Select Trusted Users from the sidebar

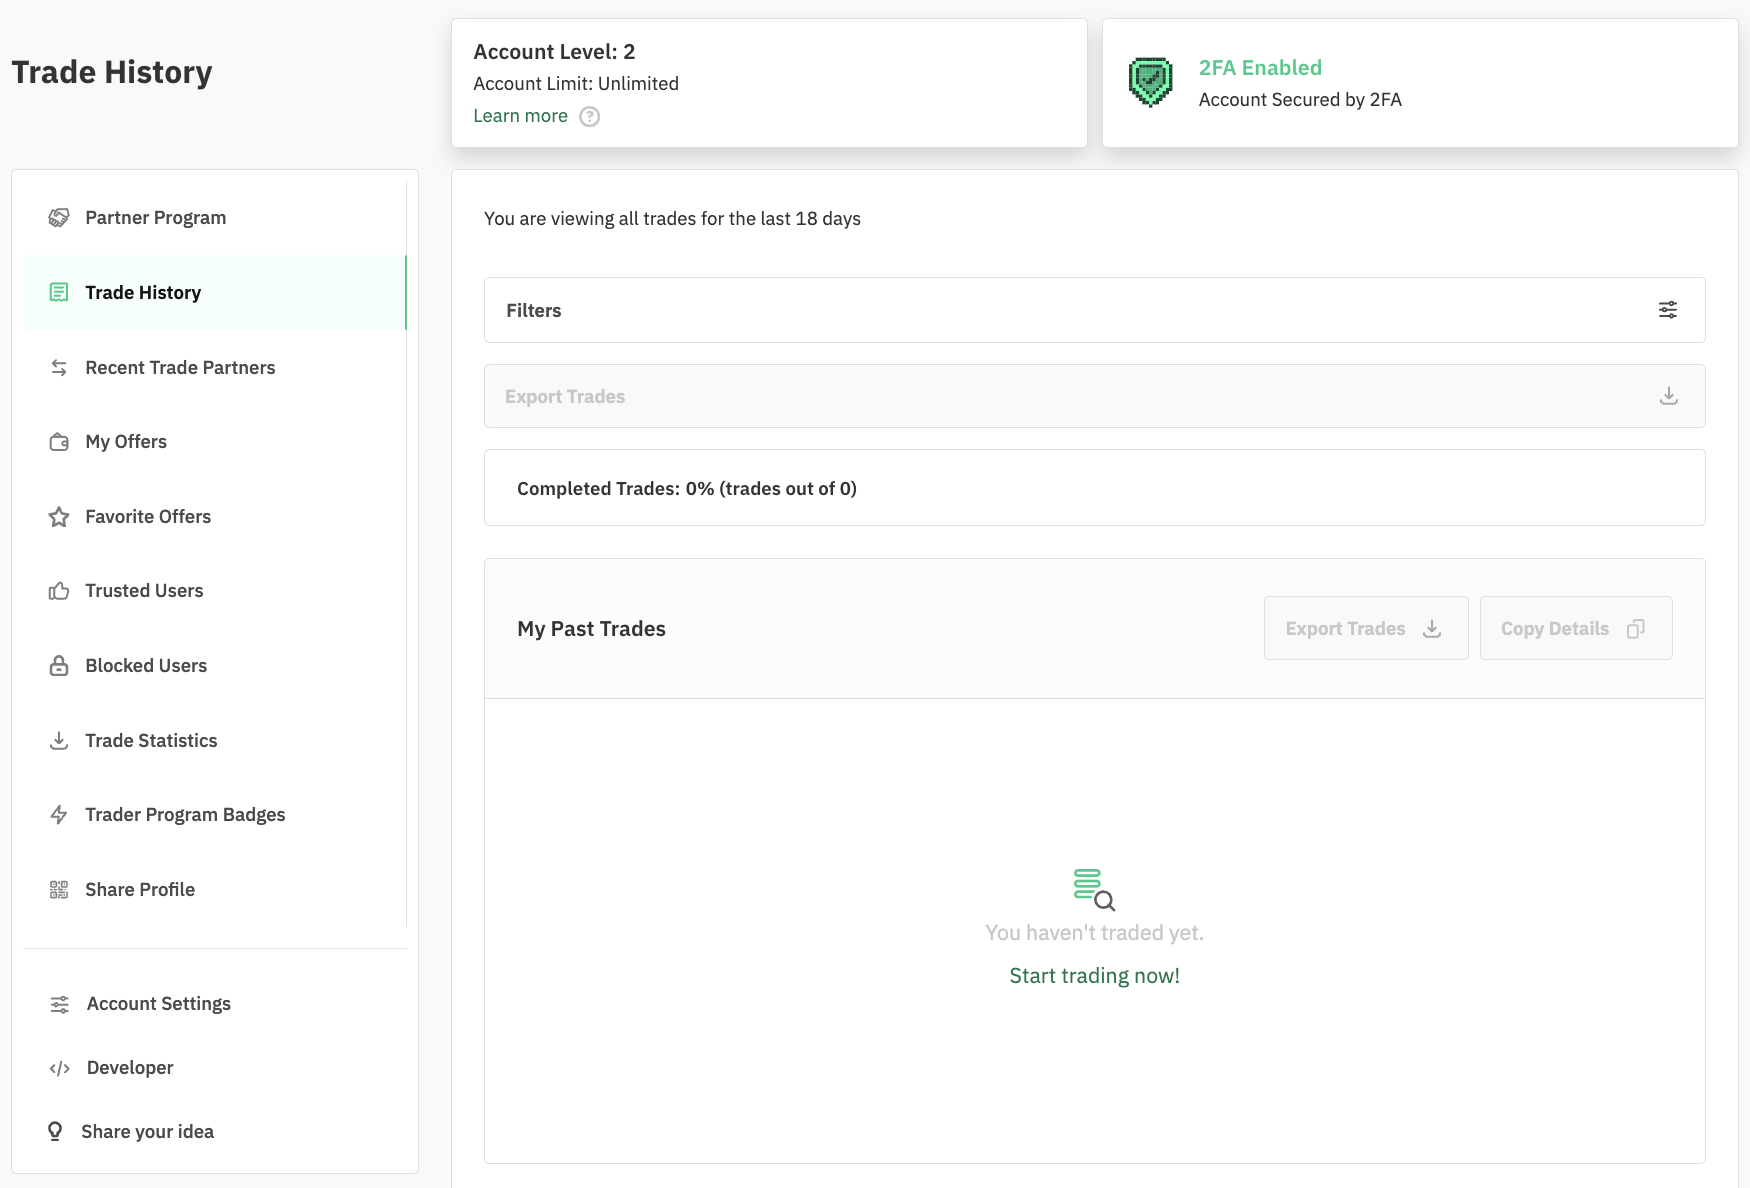click(x=144, y=591)
